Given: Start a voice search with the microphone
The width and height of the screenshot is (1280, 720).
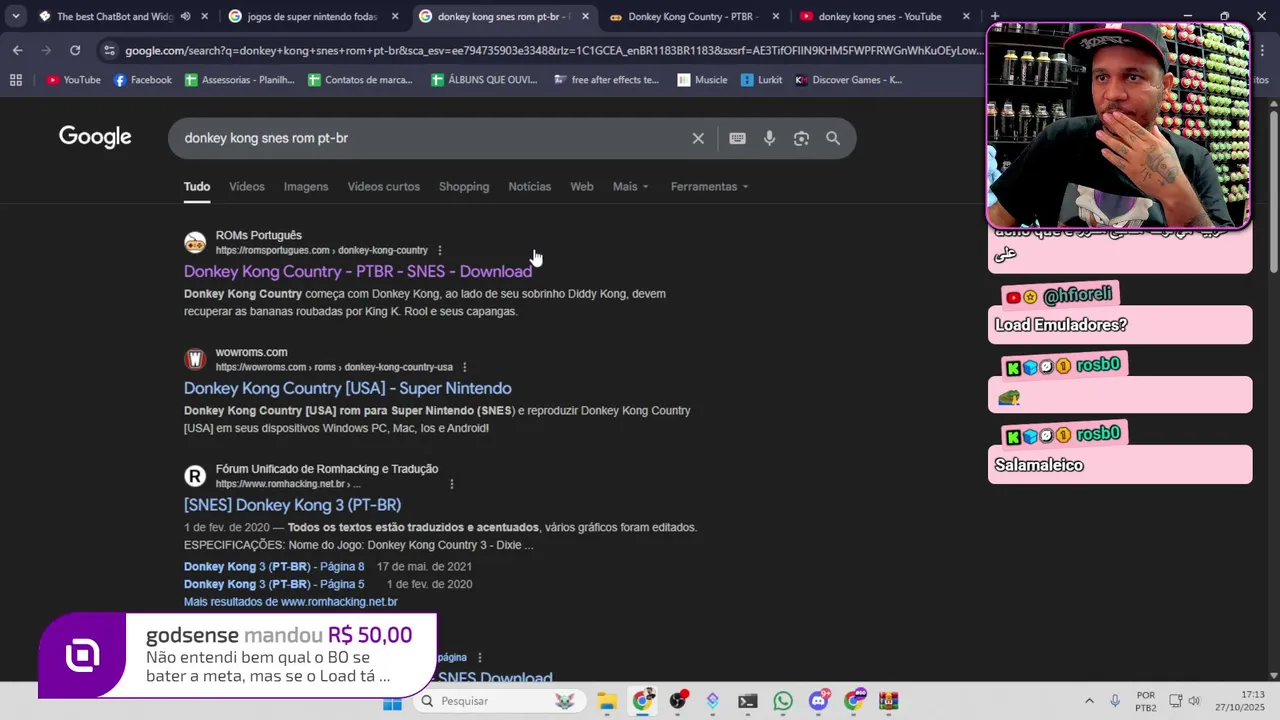Looking at the screenshot, I should coord(769,139).
